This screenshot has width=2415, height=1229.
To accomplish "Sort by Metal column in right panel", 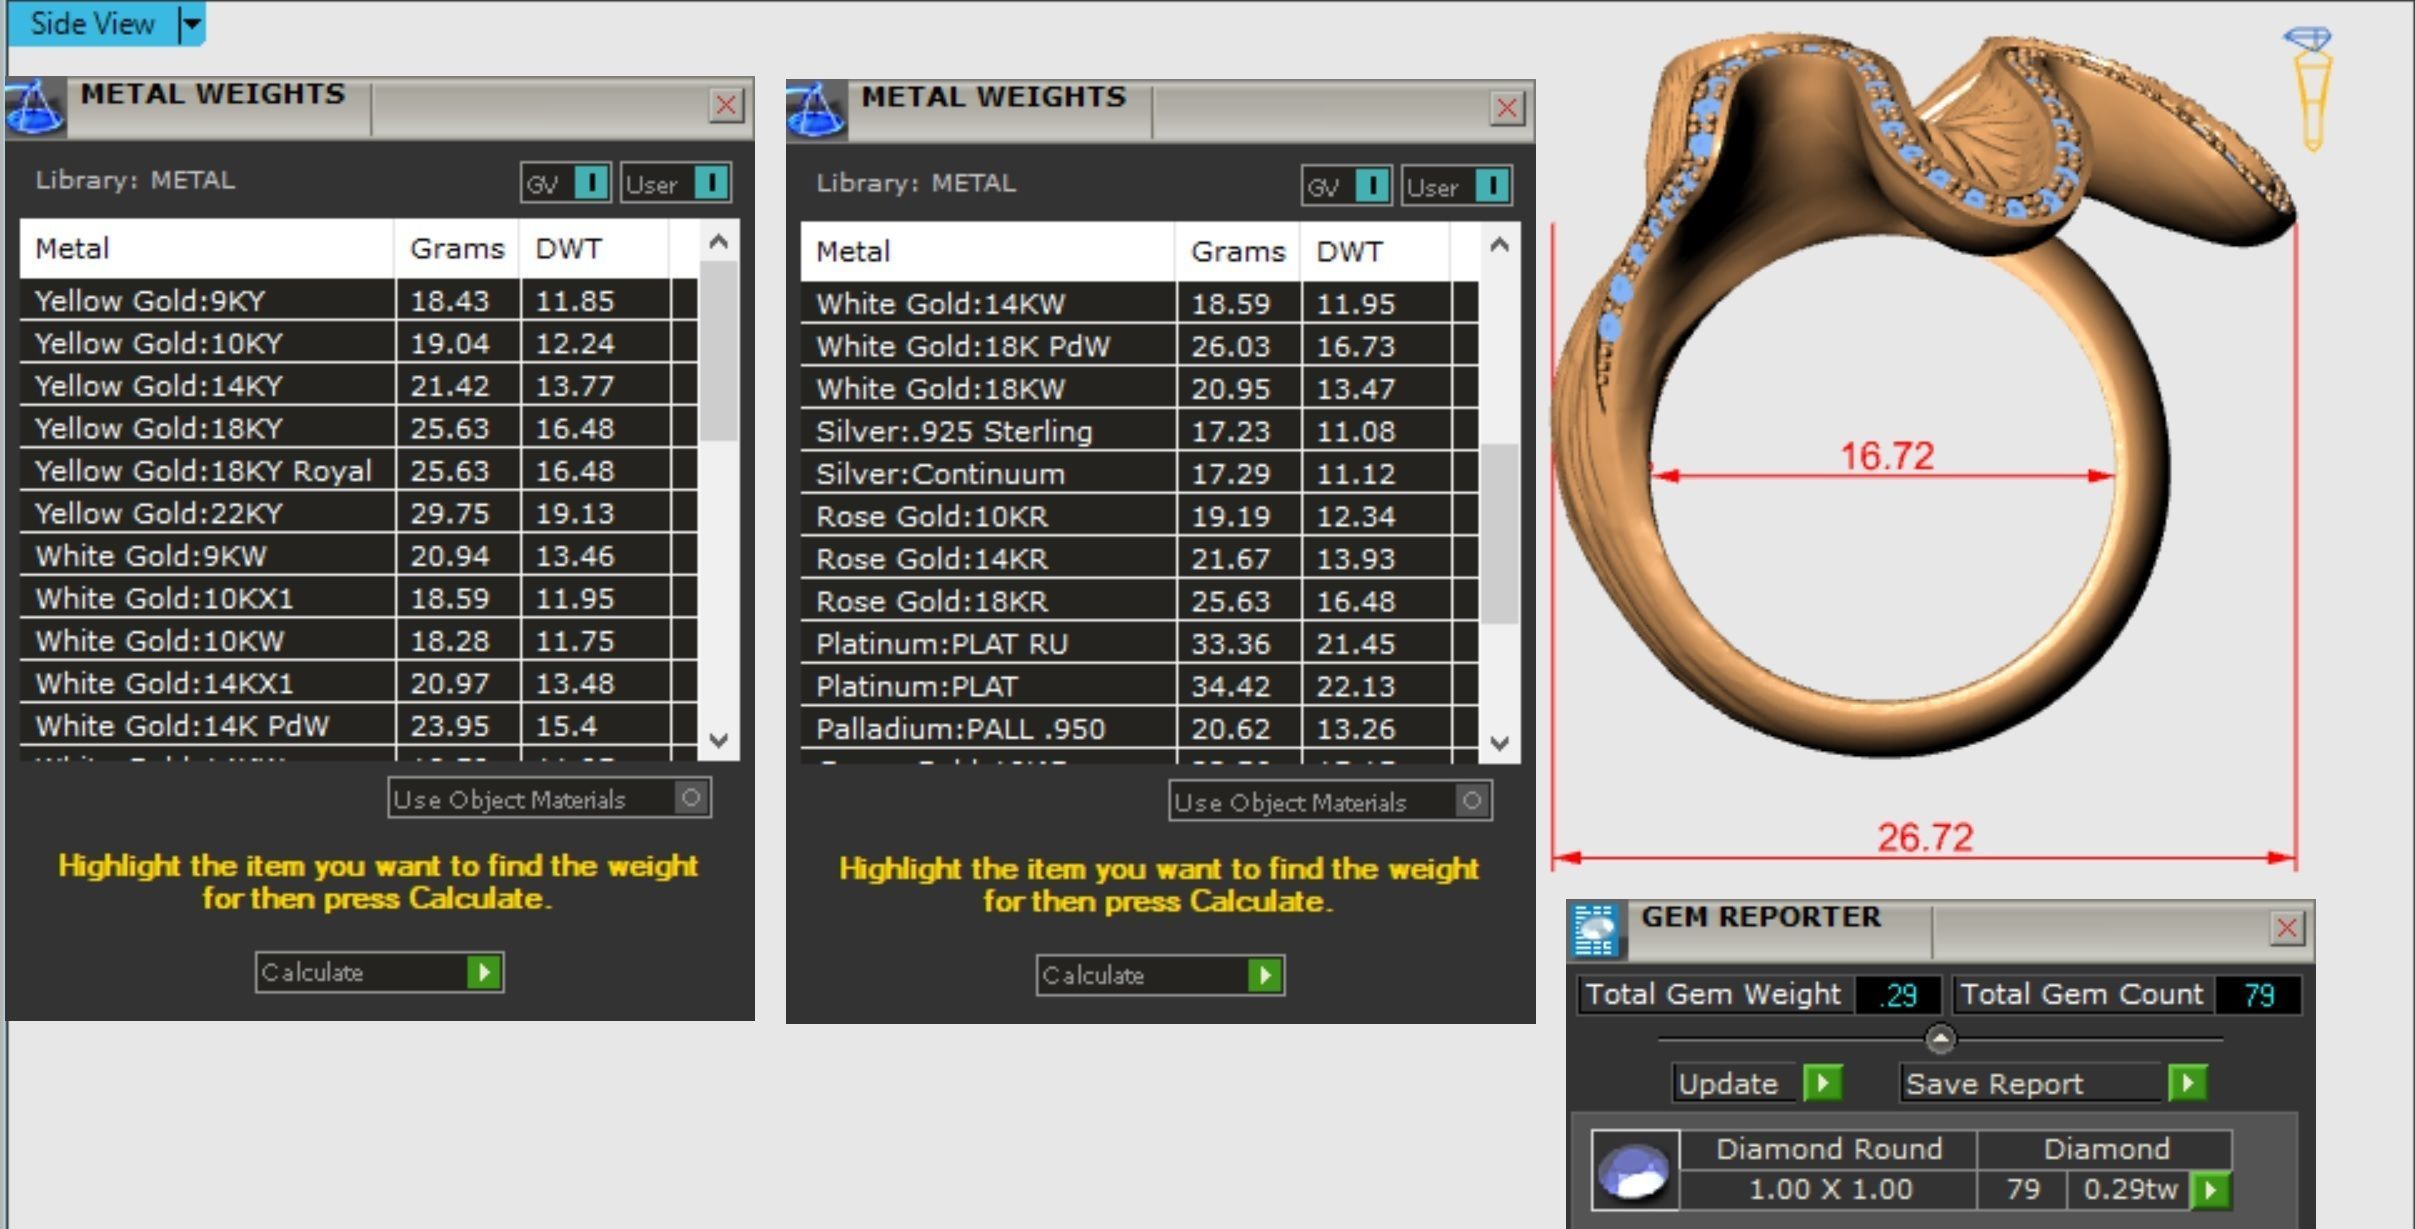I will tap(987, 251).
